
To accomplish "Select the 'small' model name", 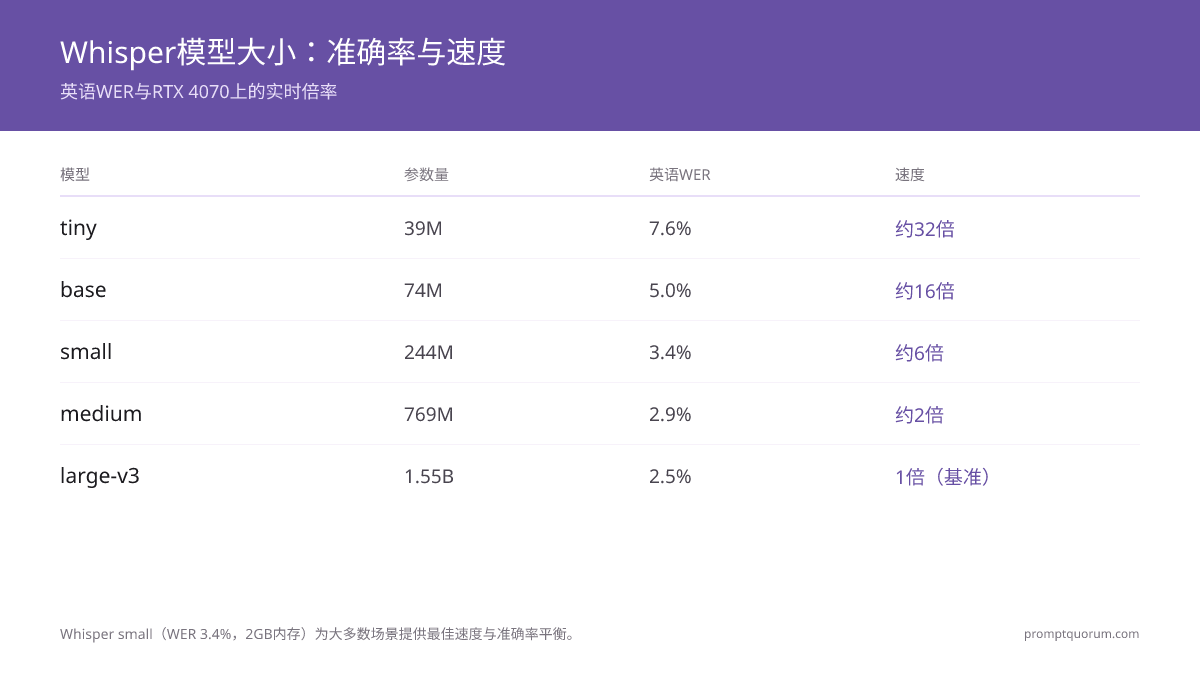I will [x=86, y=352].
